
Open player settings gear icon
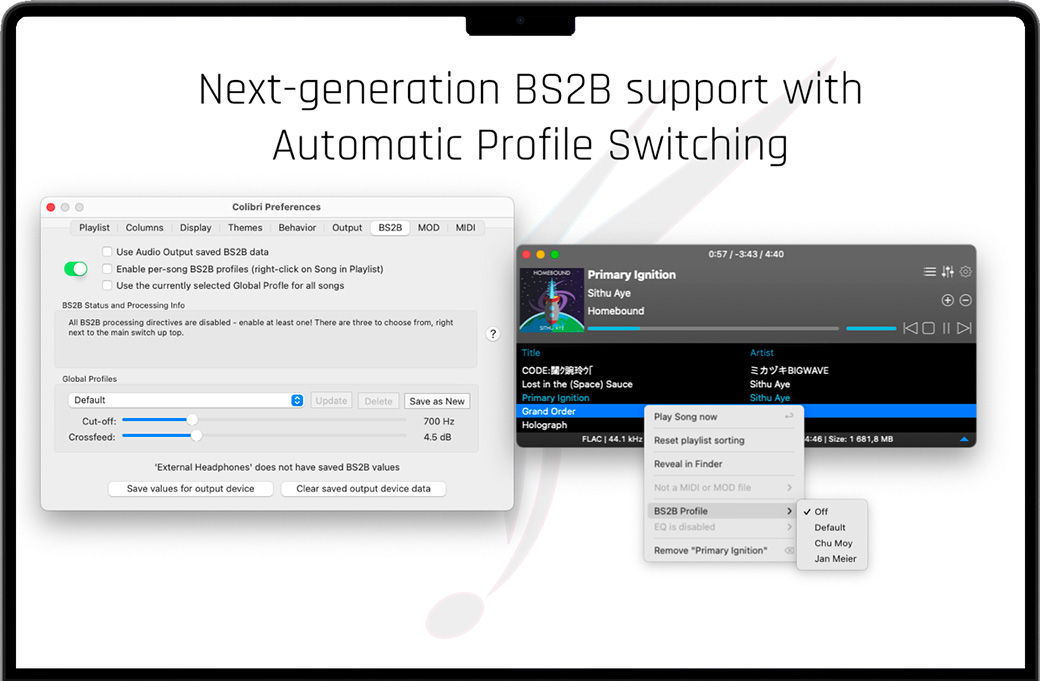pos(966,272)
